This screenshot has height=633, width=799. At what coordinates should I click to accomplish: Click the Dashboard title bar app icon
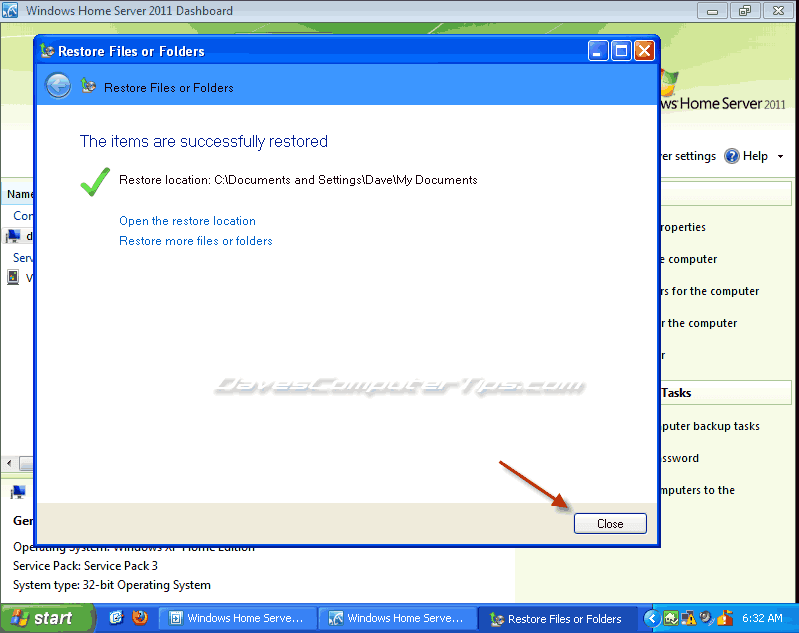(10, 10)
